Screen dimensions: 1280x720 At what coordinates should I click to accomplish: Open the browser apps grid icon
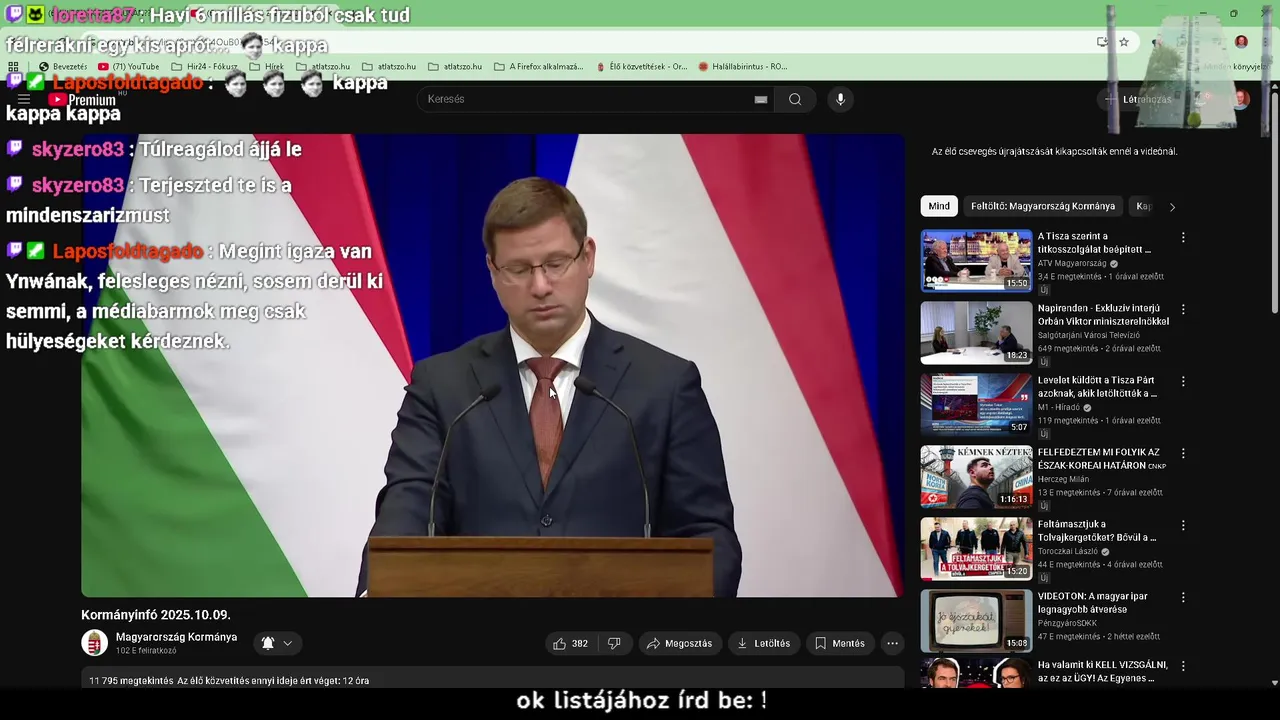13,67
